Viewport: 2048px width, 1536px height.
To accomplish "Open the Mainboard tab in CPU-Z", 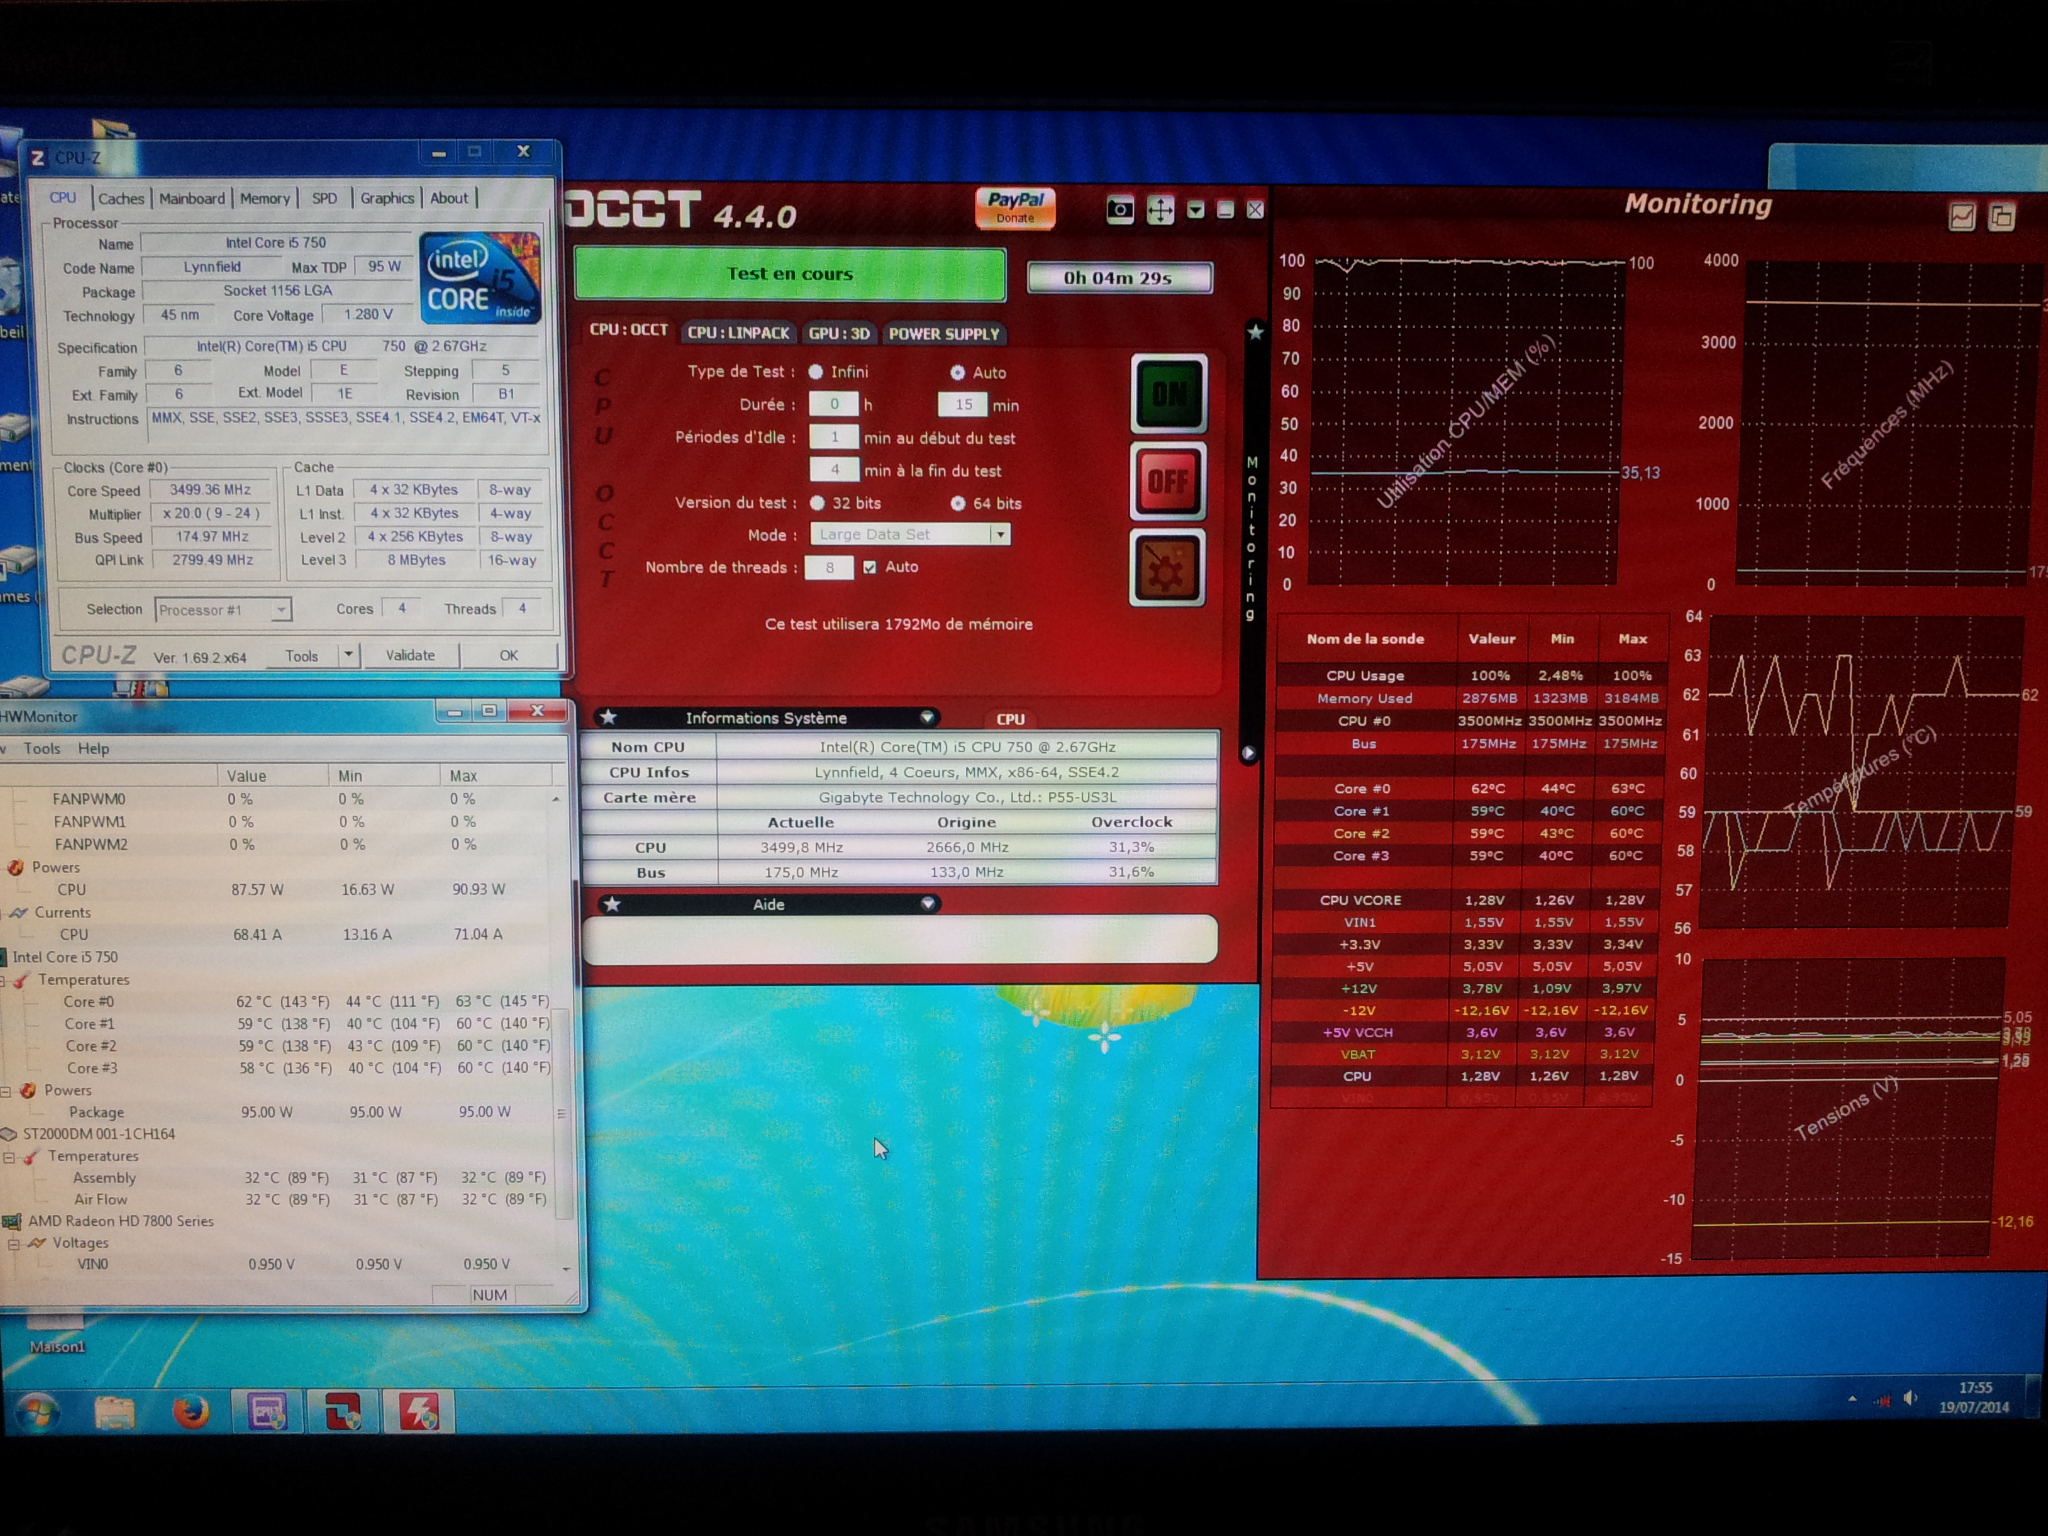I will tap(191, 198).
